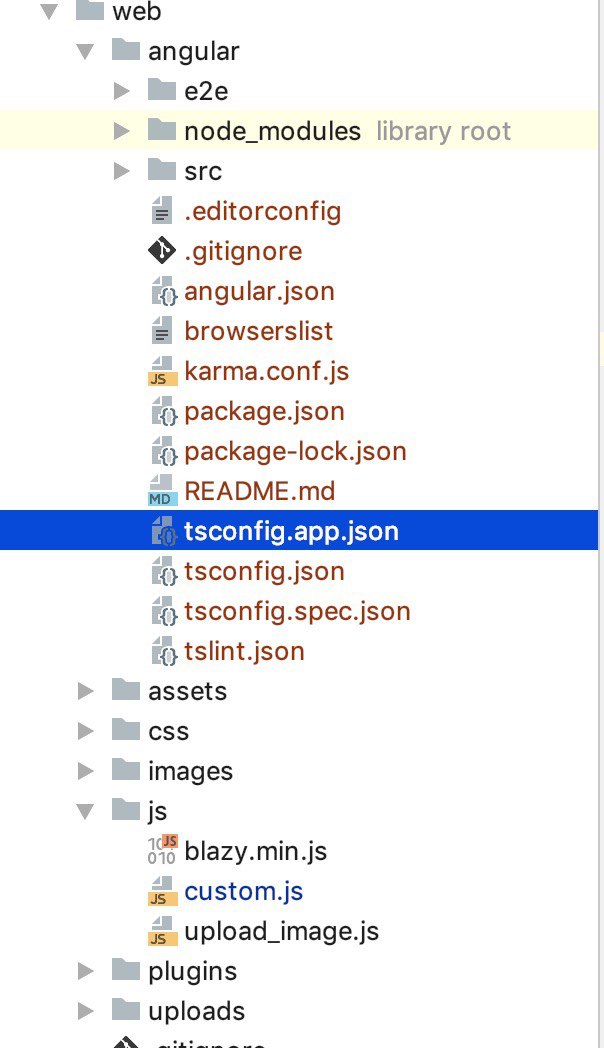604x1048 pixels.
Task: Click the node_modules folder icon
Action: (162, 131)
